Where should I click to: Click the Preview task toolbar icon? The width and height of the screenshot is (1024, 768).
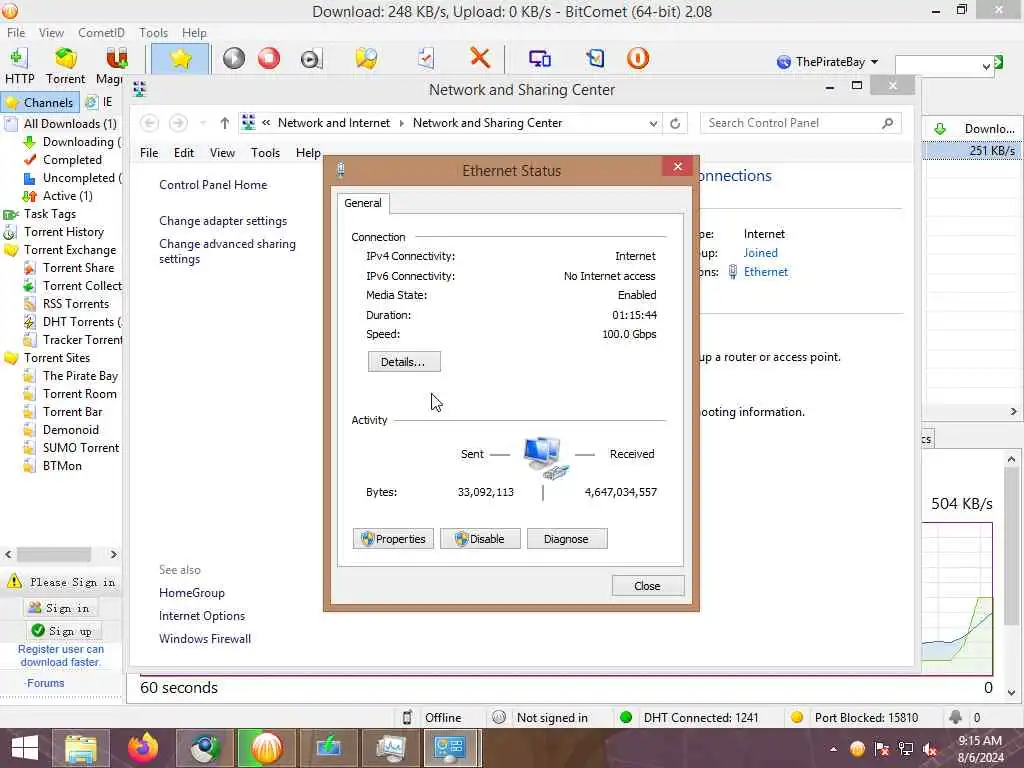pos(311,59)
